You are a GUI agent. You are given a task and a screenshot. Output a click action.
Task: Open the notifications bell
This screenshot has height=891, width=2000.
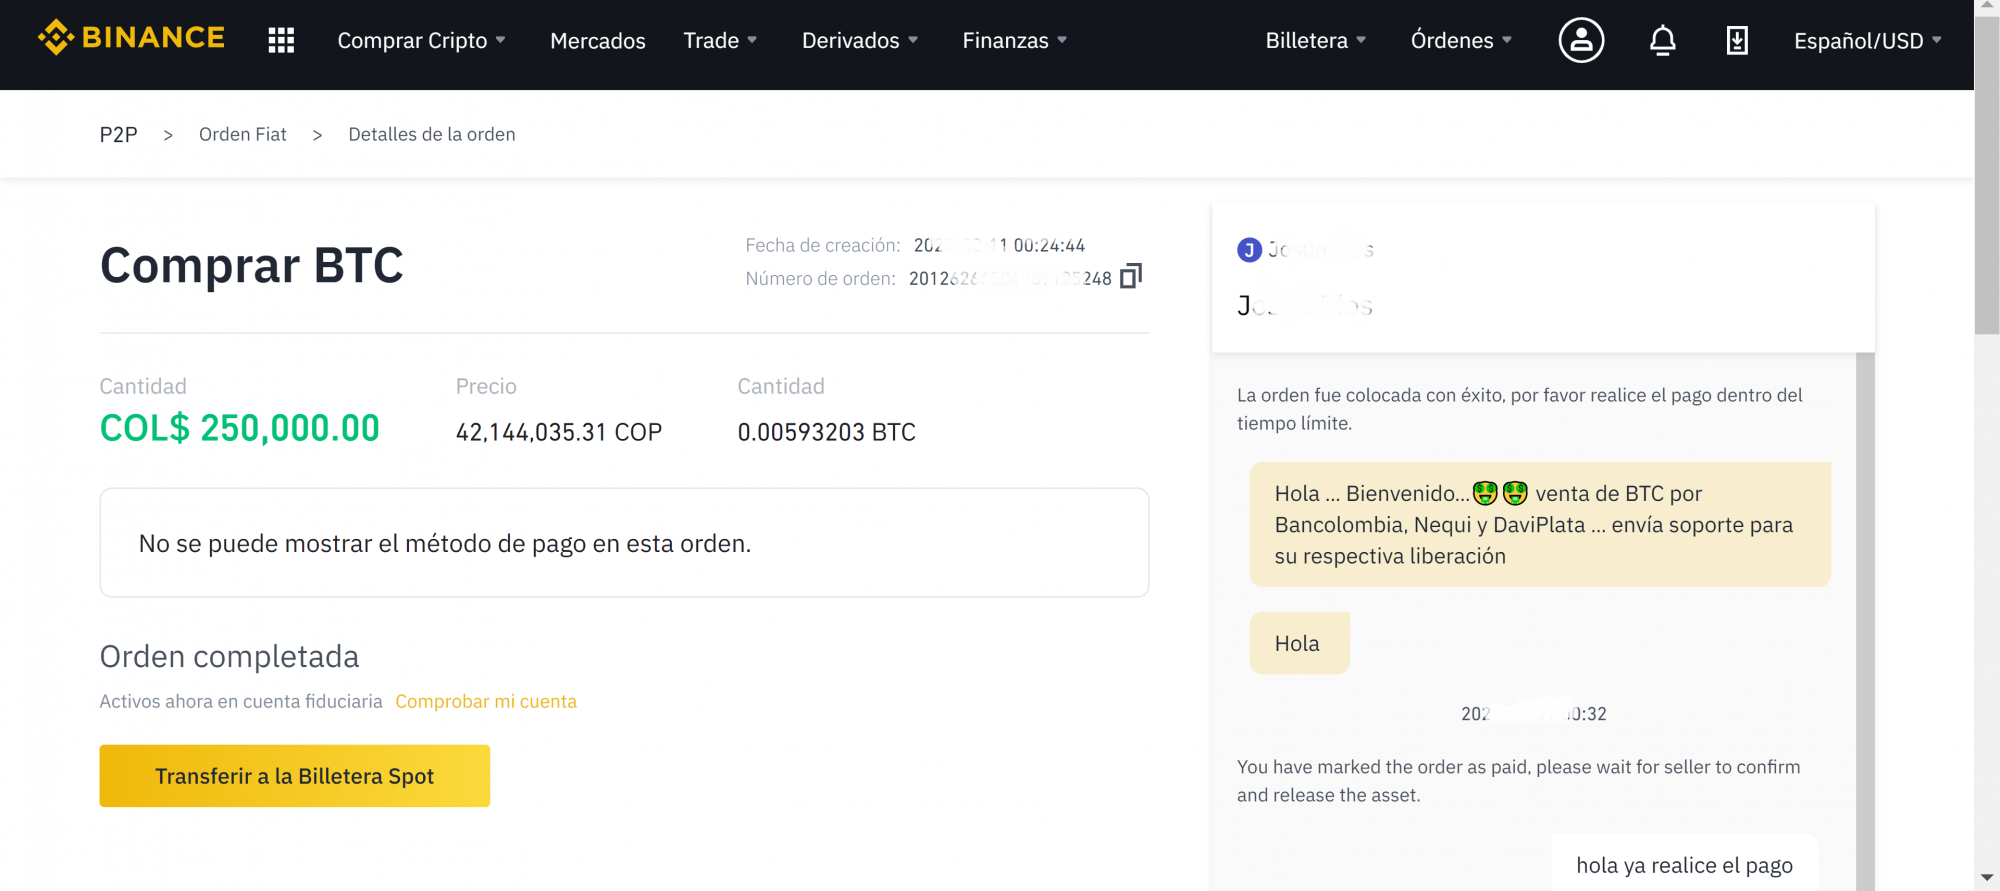[x=1662, y=40]
